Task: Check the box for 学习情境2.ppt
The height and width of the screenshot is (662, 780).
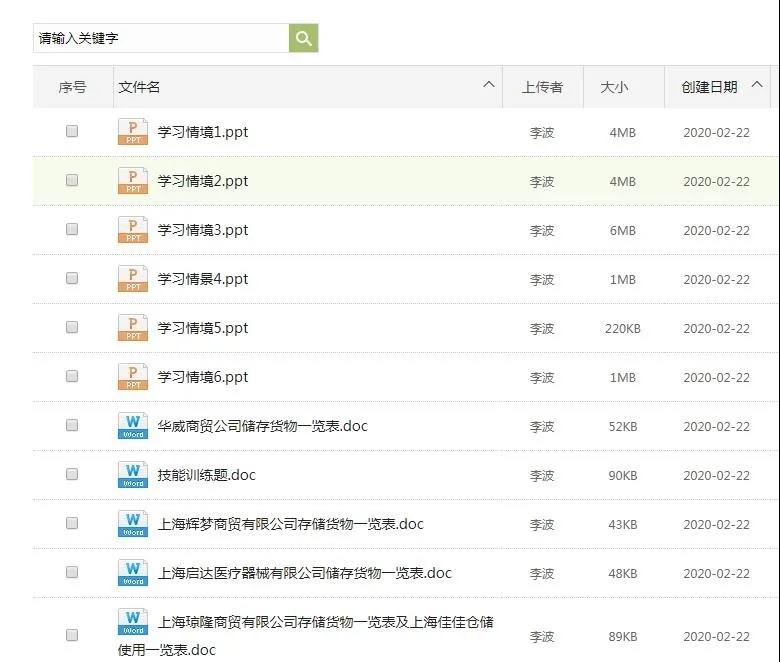Action: coord(72,180)
